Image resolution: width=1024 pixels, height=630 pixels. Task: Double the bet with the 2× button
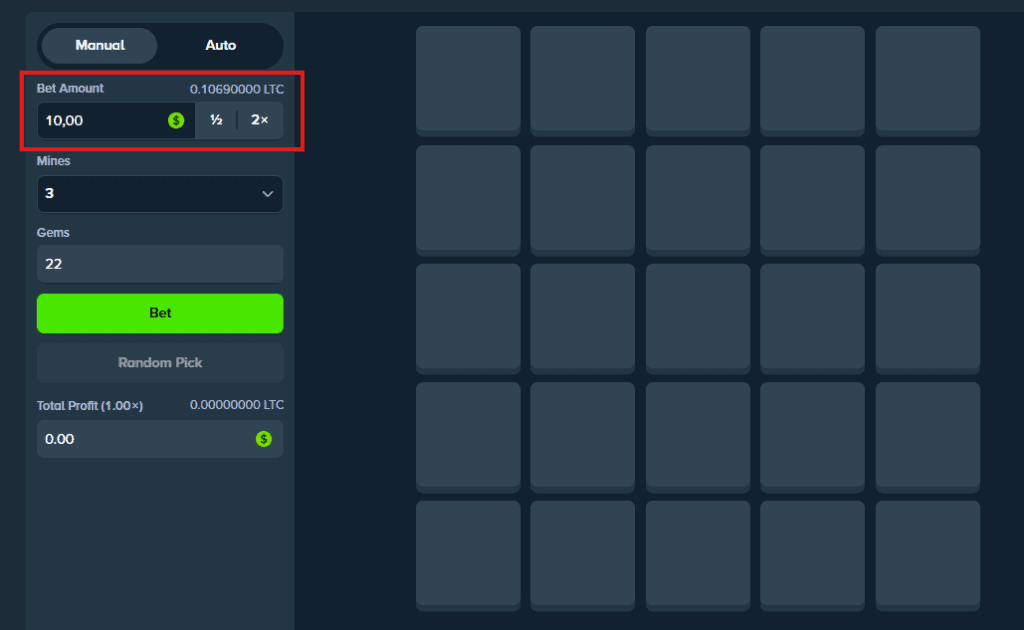point(259,120)
